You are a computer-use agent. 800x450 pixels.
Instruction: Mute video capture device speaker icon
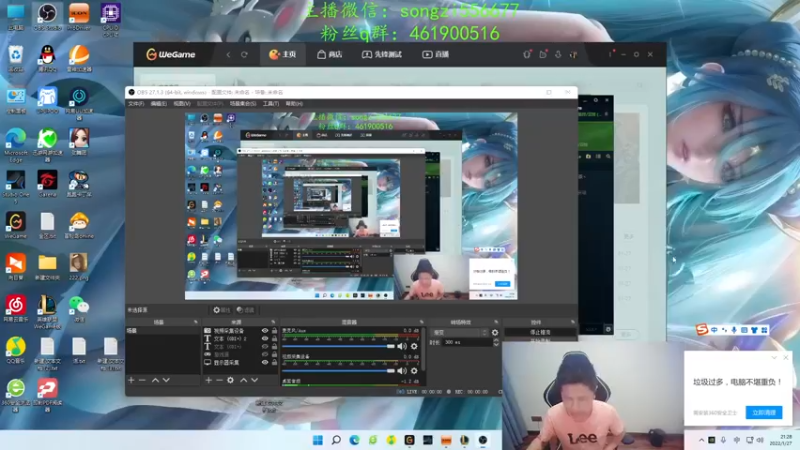[x=402, y=371]
